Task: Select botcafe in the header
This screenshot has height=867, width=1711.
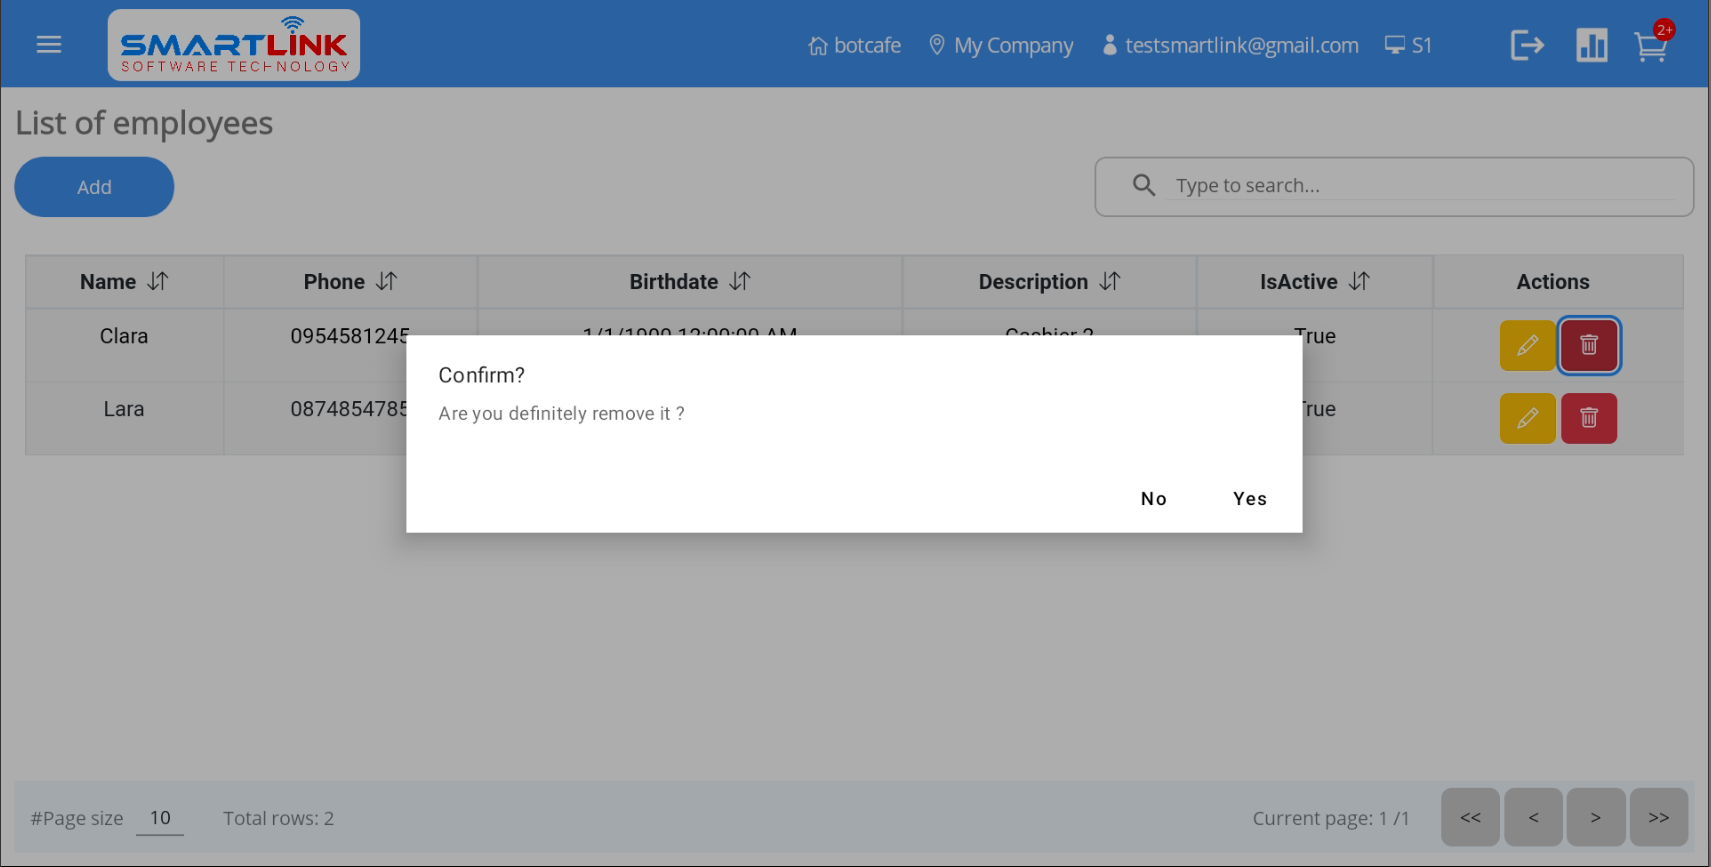Action: tap(855, 46)
